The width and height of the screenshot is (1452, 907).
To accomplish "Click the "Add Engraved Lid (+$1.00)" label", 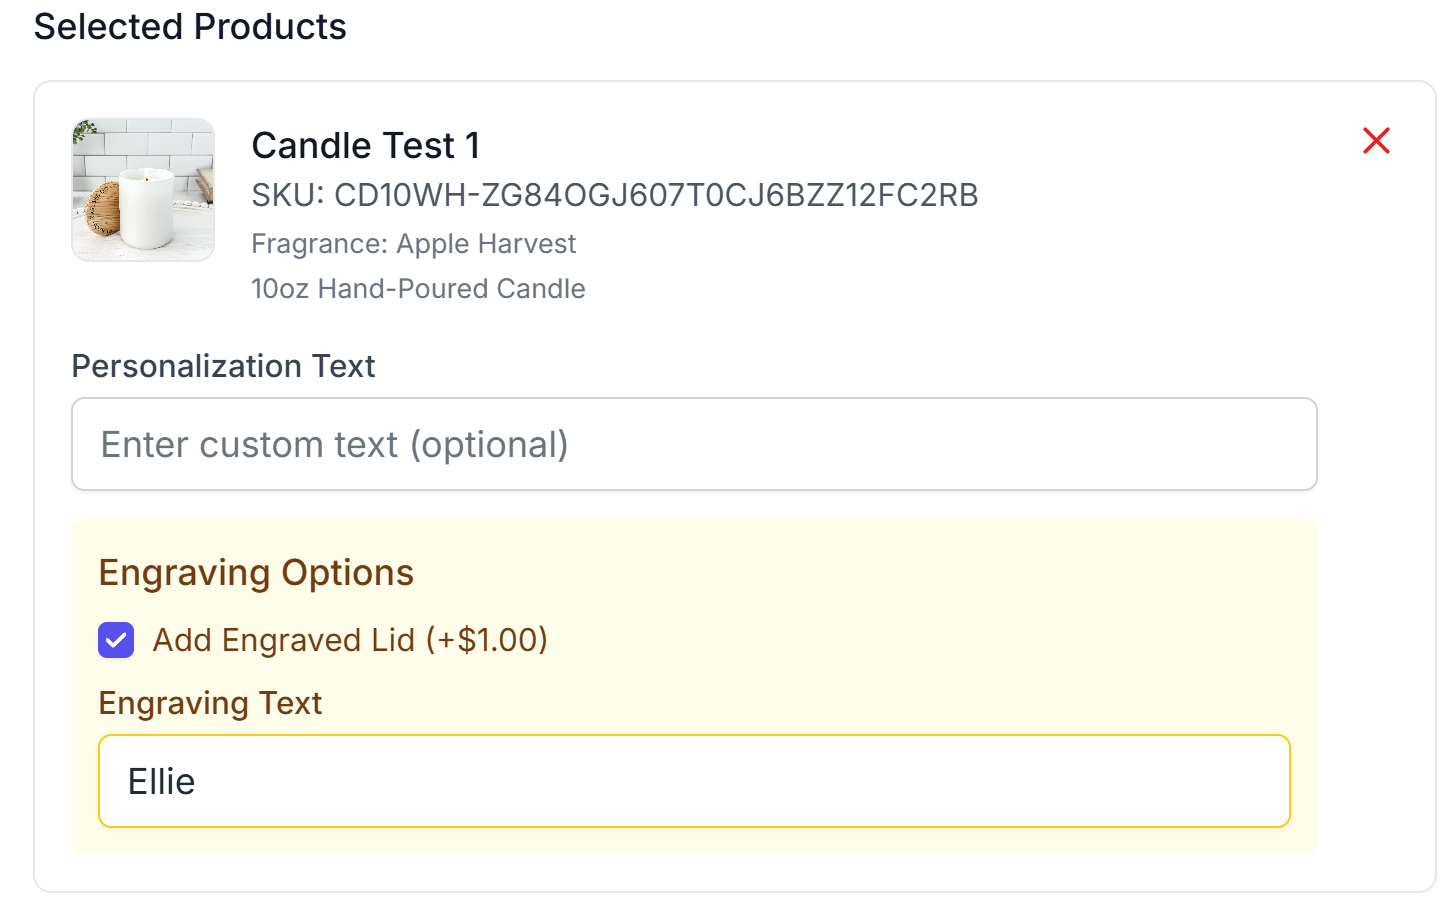I will tap(350, 640).
